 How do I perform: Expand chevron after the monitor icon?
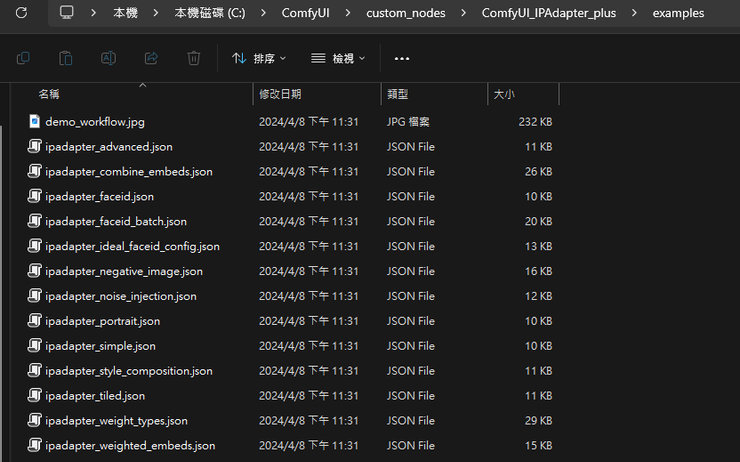(93, 13)
